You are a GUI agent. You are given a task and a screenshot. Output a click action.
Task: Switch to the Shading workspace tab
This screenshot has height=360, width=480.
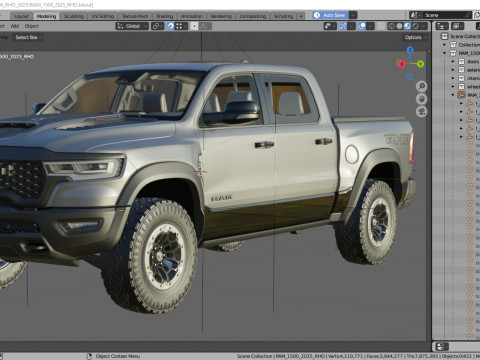point(165,16)
